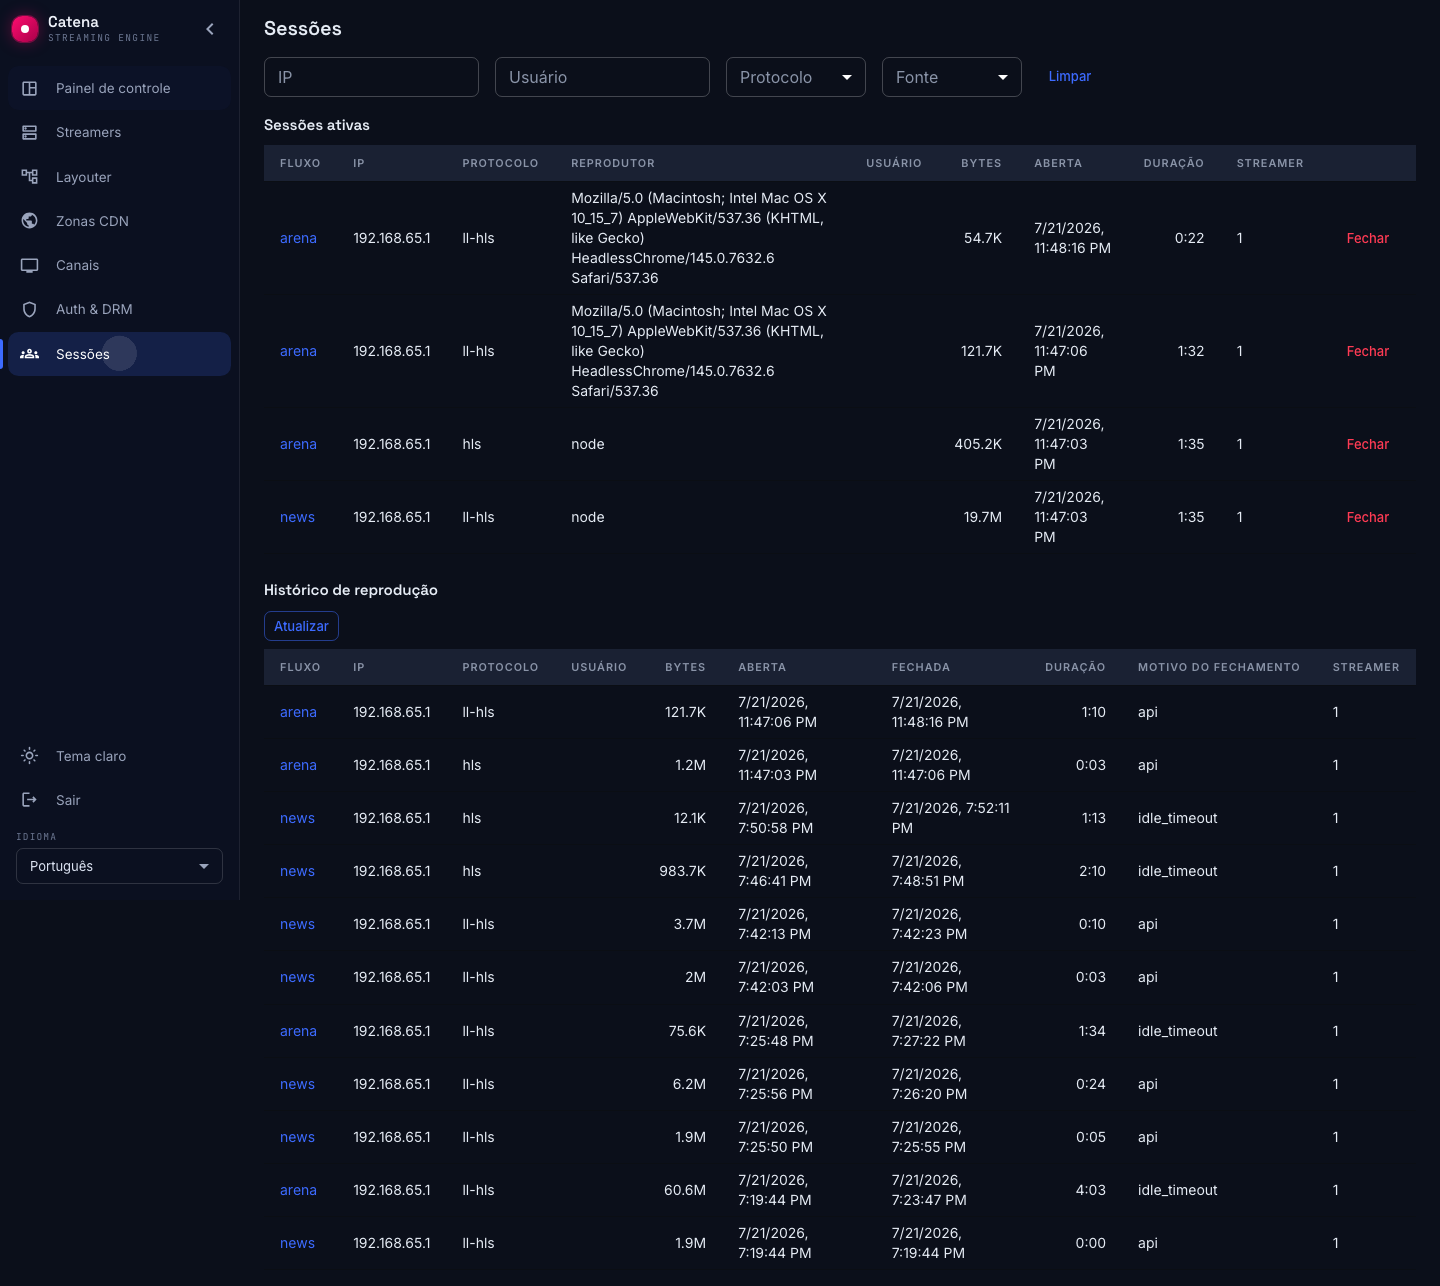Open the Português language dropdown
1440x1286 pixels.
119,866
